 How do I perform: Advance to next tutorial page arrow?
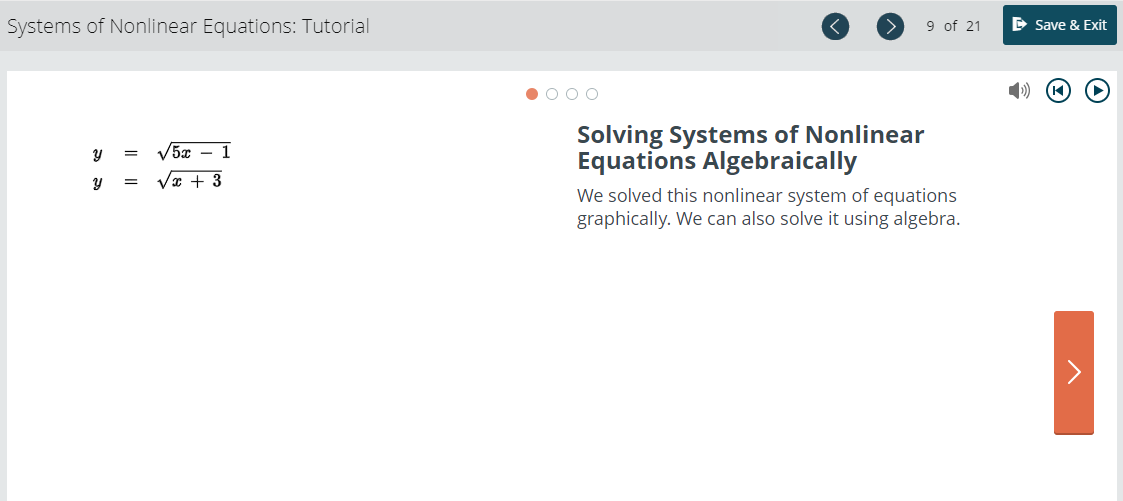(890, 26)
